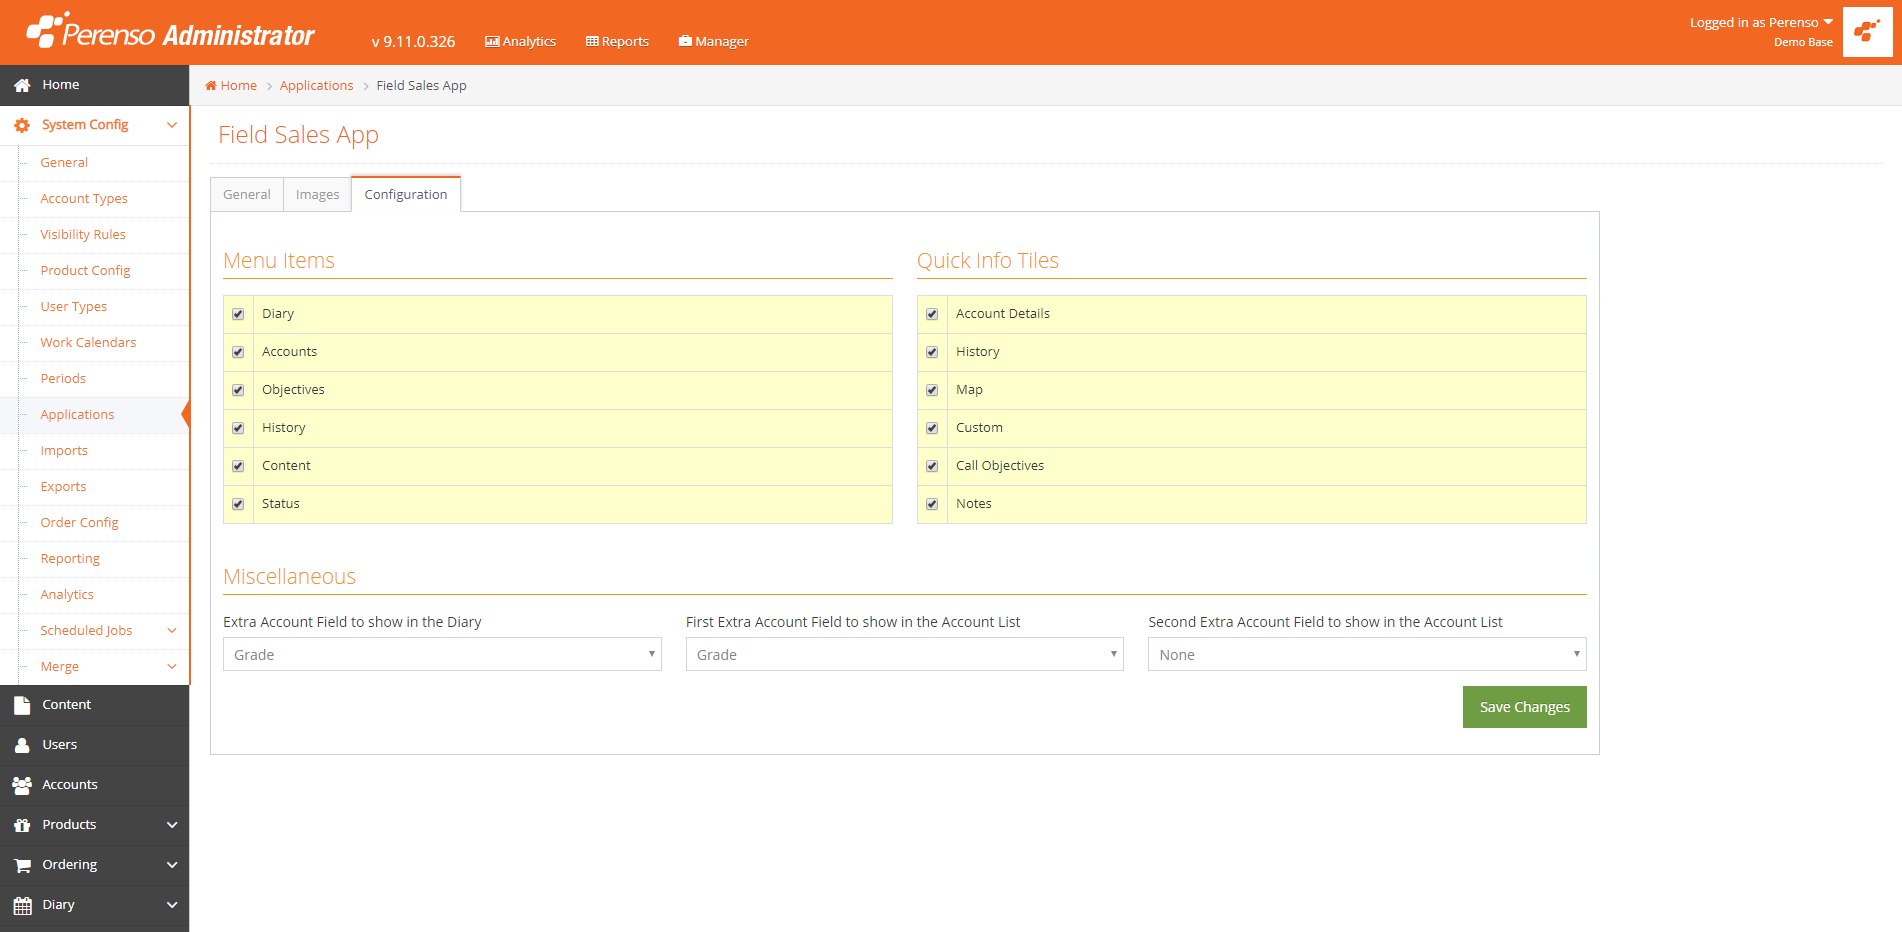Expand the Diary sidebar chevron

pyautogui.click(x=172, y=905)
